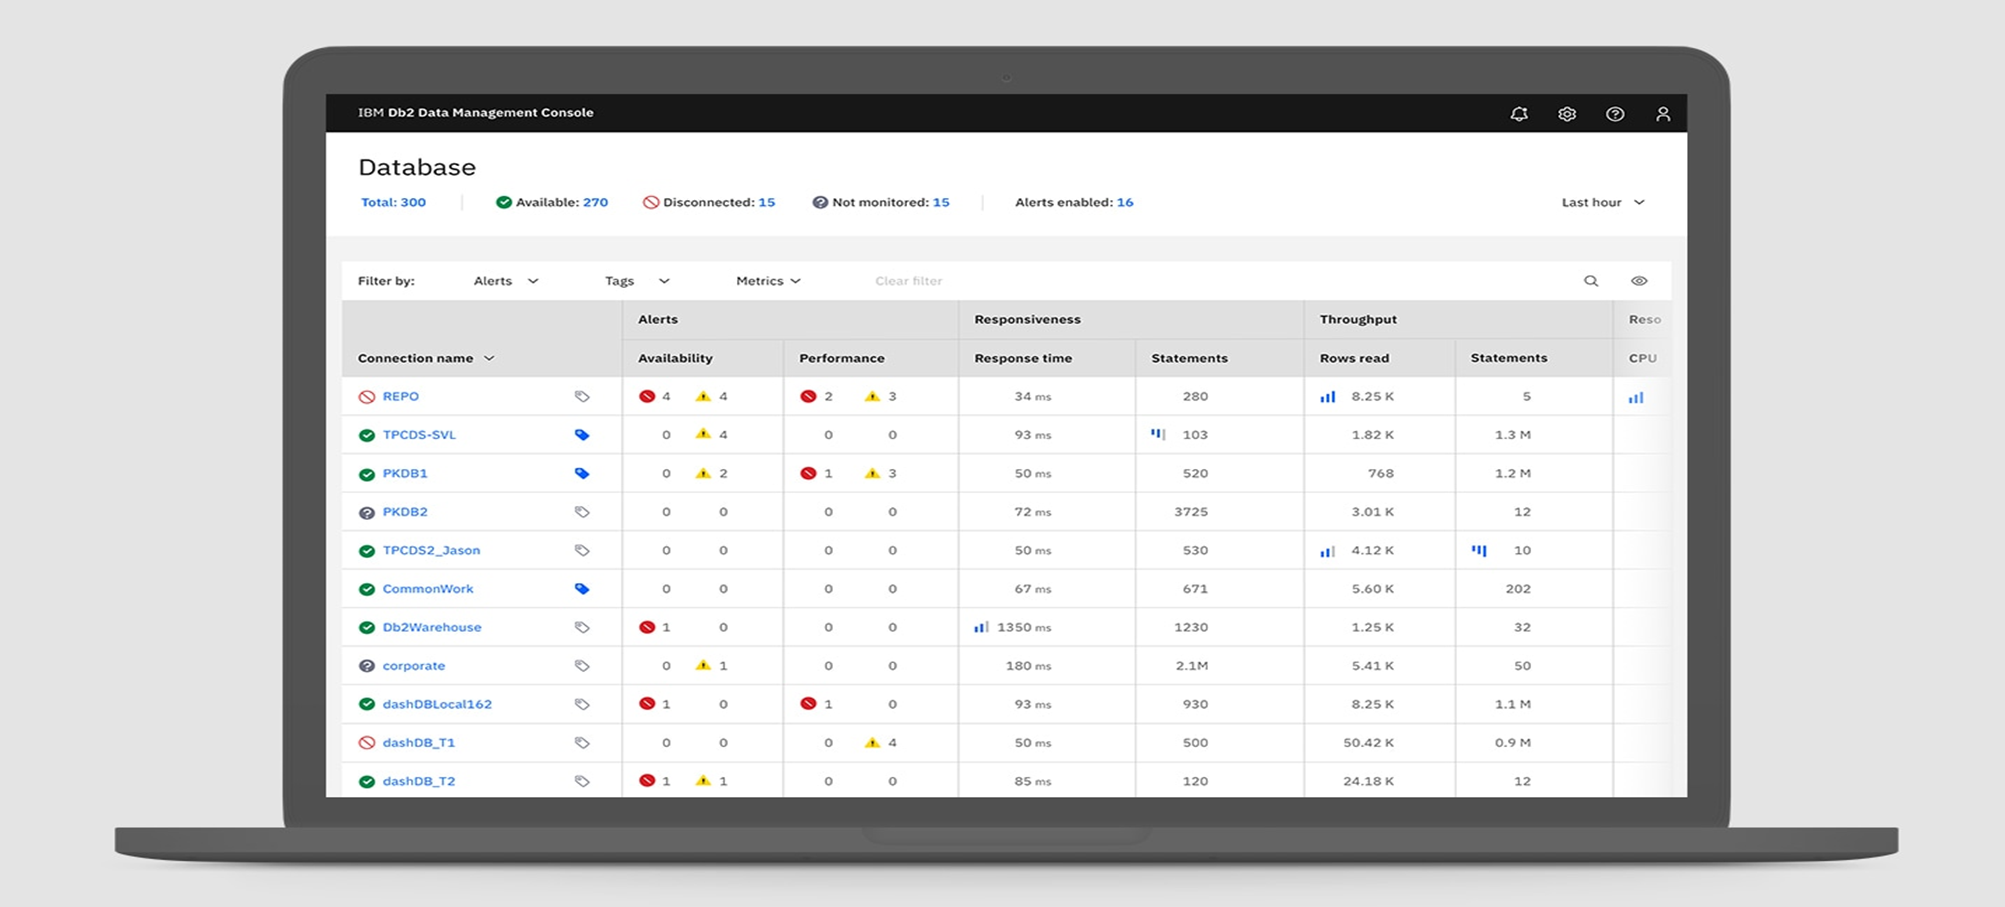Click the tag icon next to Db2Warehouse
Viewport: 2005px width, 907px height.
click(x=583, y=627)
